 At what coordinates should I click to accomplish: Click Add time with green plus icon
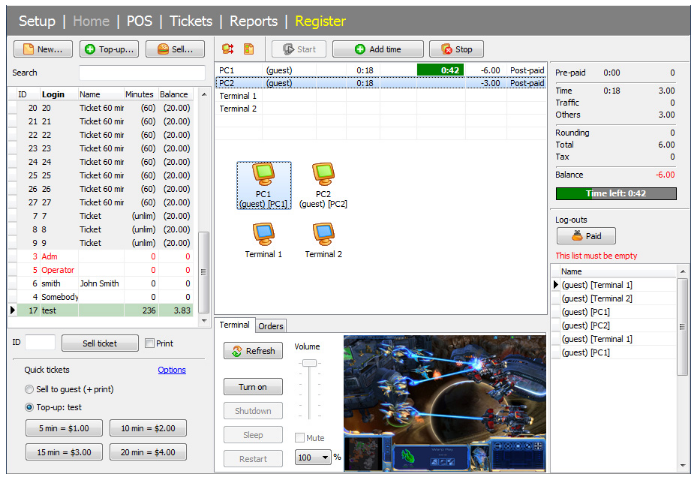pos(377,49)
